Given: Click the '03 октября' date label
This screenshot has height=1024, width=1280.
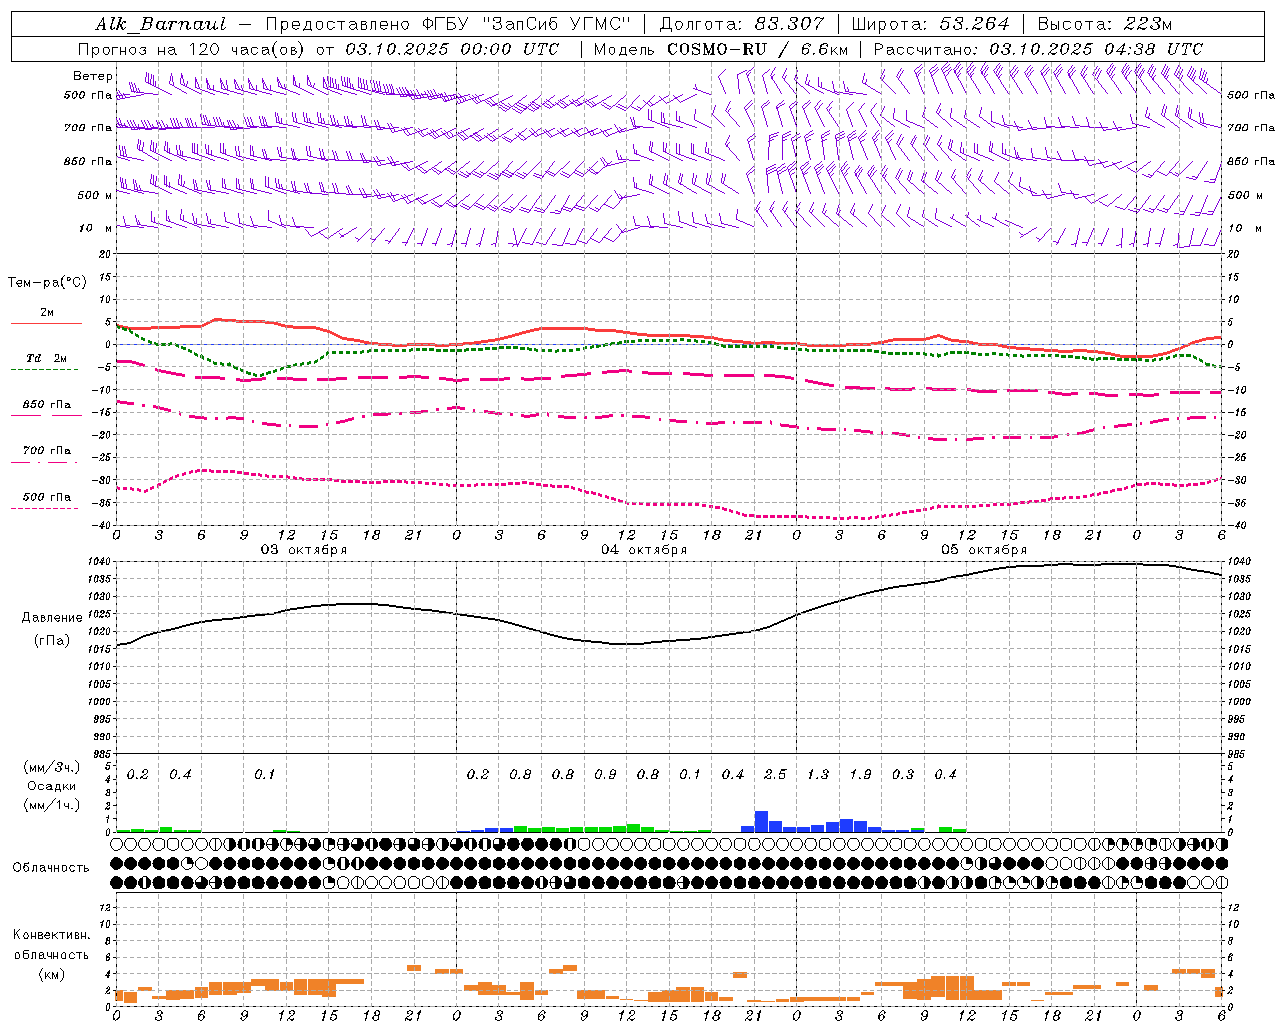Looking at the screenshot, I should point(304,550).
